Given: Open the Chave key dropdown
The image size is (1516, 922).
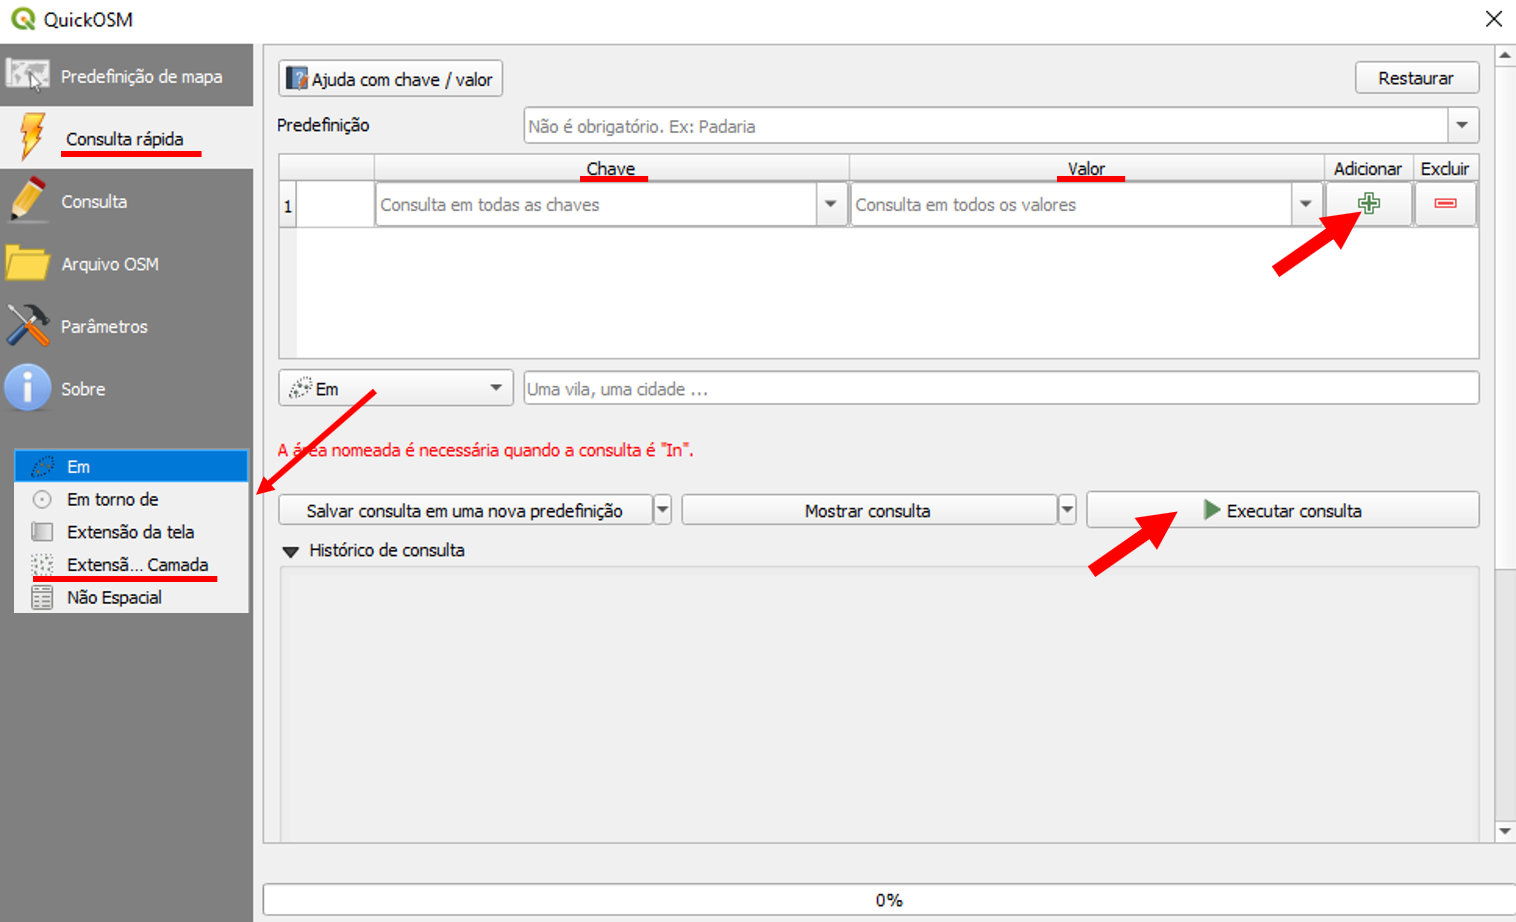Looking at the screenshot, I should (830, 205).
